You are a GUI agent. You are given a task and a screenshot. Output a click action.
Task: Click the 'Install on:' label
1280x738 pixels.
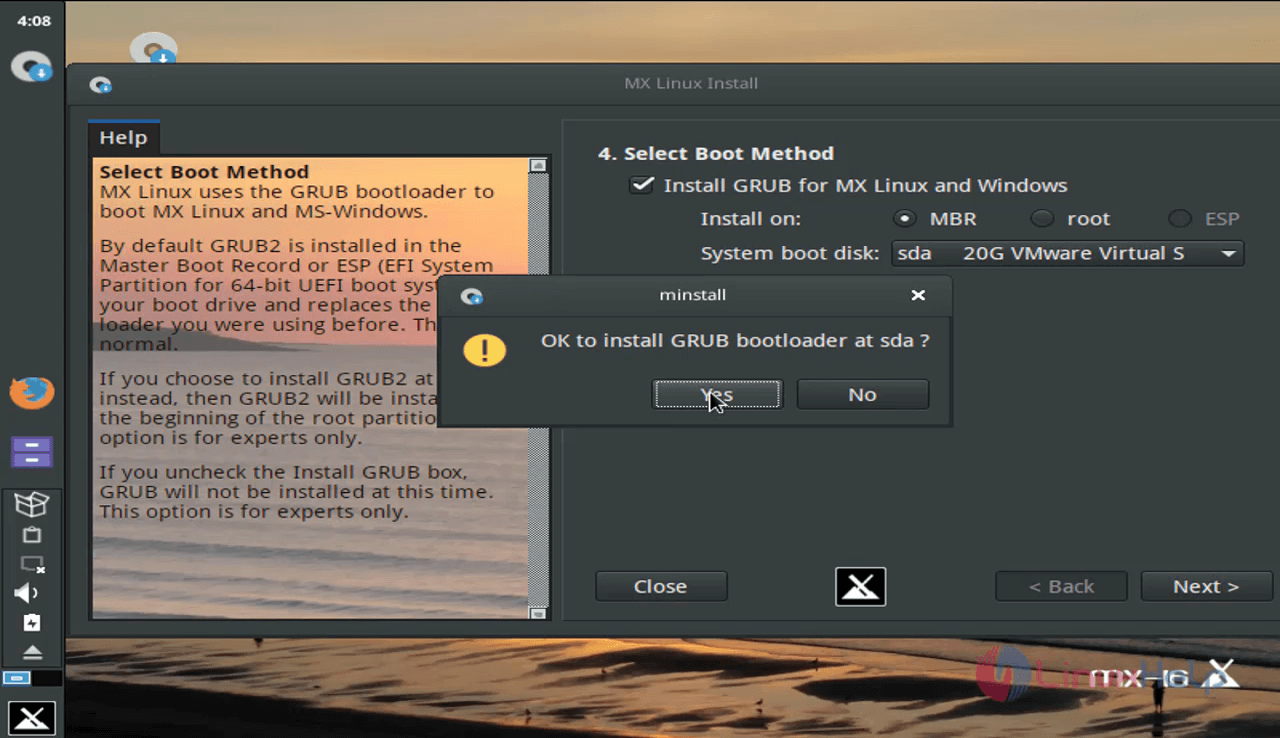pyautogui.click(x=750, y=219)
